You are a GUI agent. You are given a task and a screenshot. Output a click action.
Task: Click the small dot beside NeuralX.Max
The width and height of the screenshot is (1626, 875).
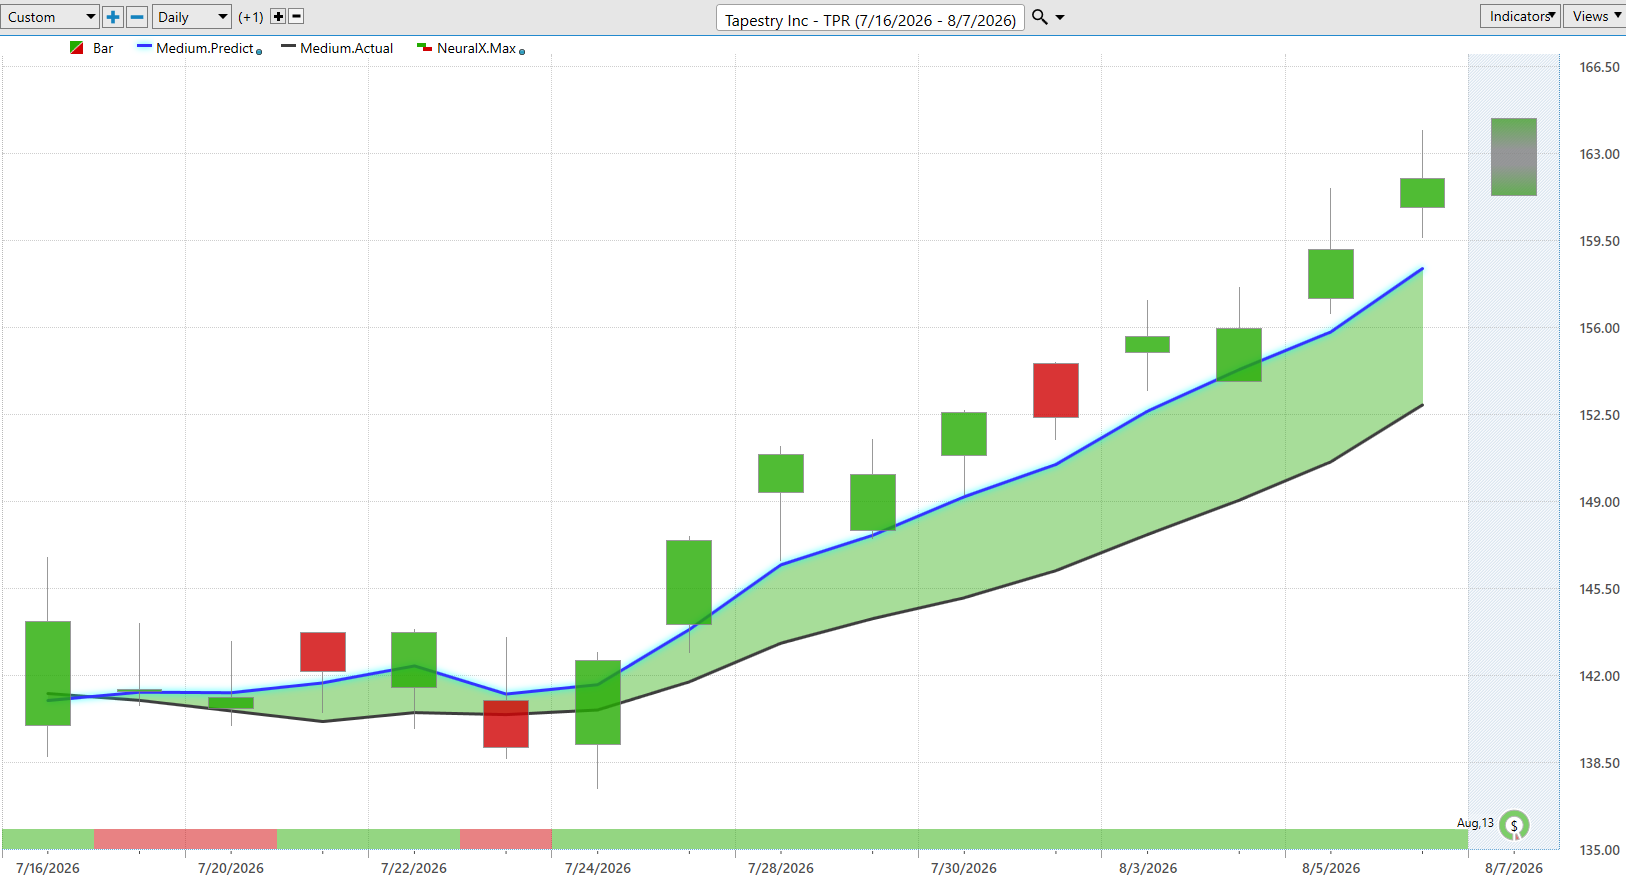[522, 51]
